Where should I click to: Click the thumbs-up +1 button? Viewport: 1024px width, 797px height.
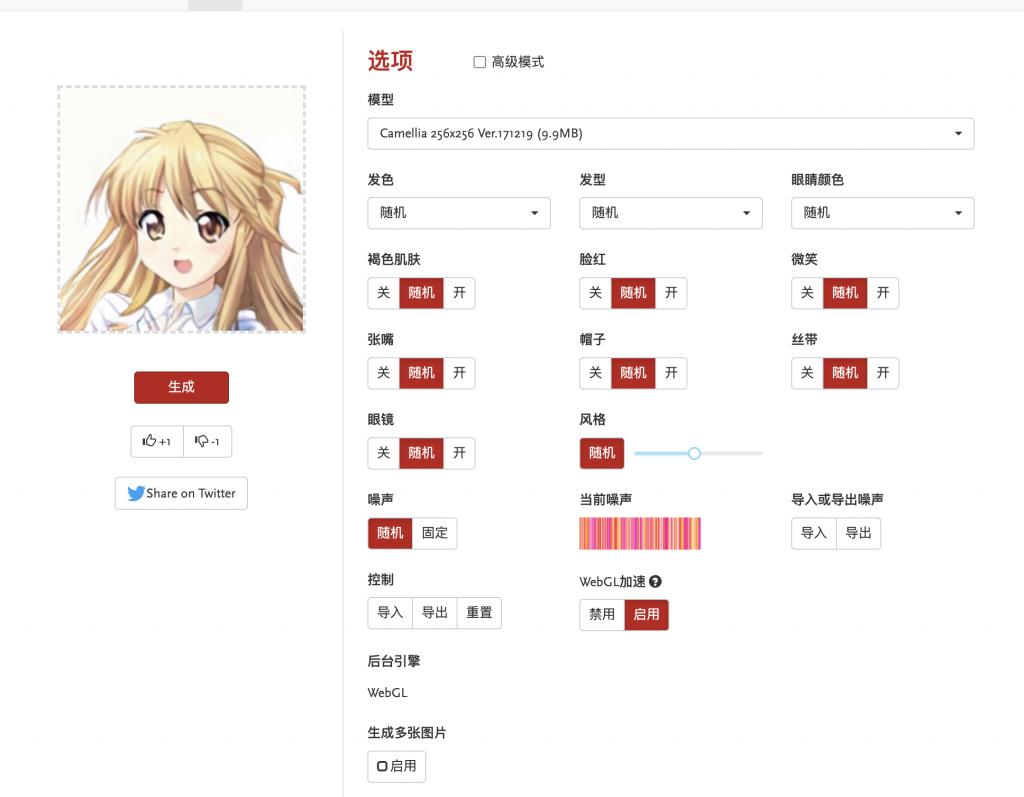point(157,441)
